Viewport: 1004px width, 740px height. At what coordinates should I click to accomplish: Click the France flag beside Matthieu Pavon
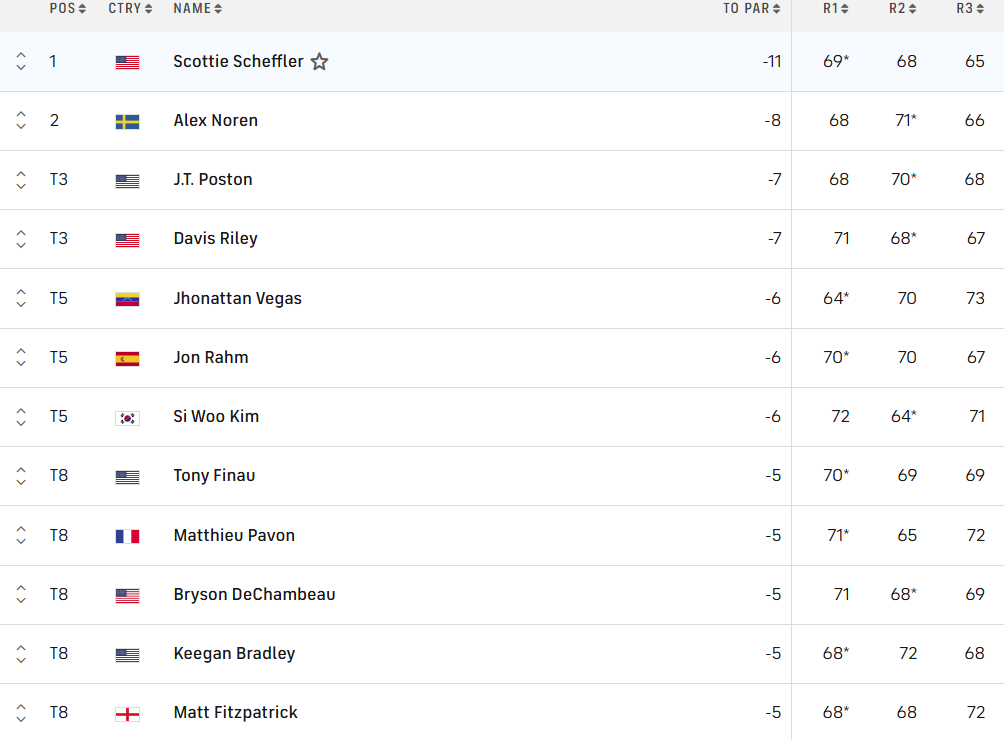click(x=126, y=535)
